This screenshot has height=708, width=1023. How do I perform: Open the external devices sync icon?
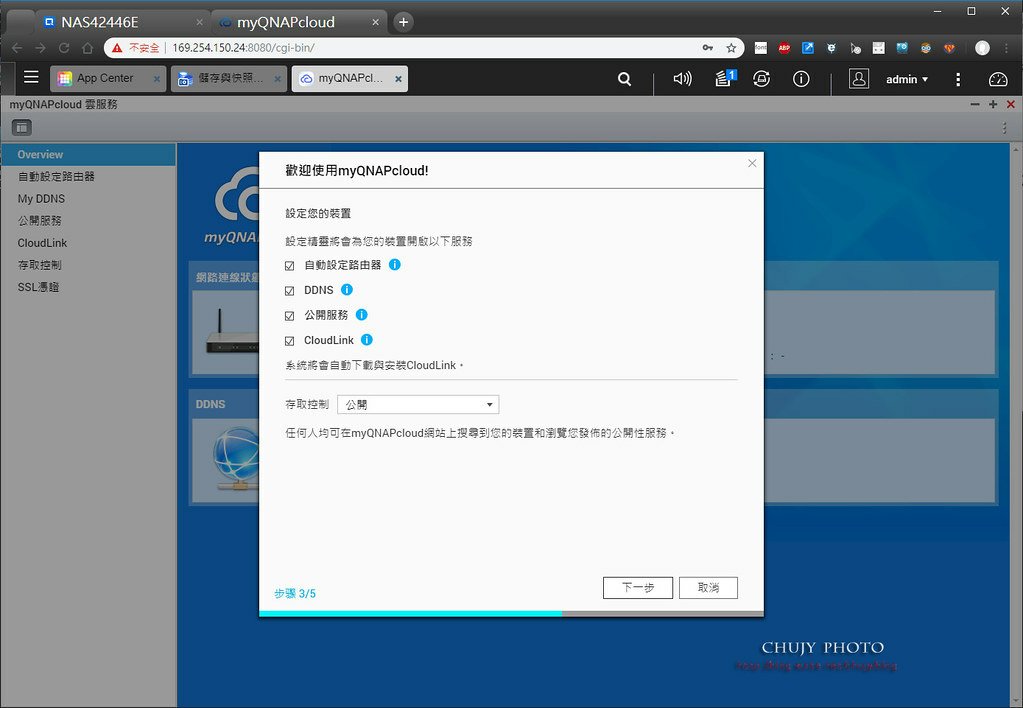[761, 79]
